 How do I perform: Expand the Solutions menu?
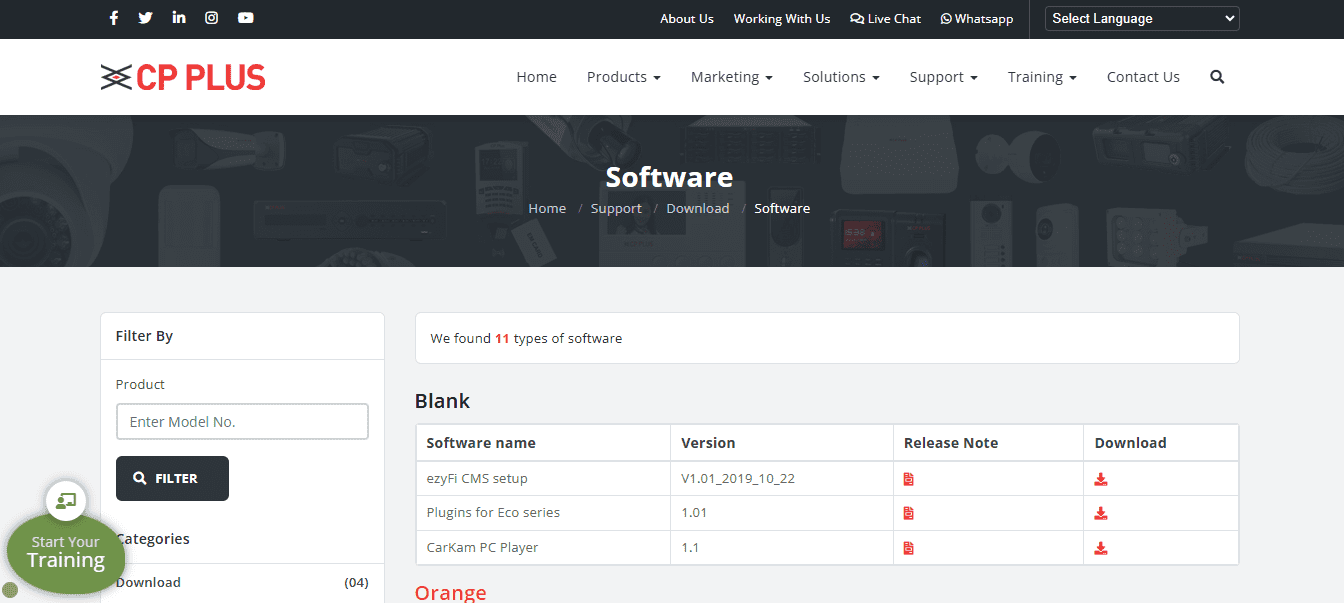pos(841,76)
